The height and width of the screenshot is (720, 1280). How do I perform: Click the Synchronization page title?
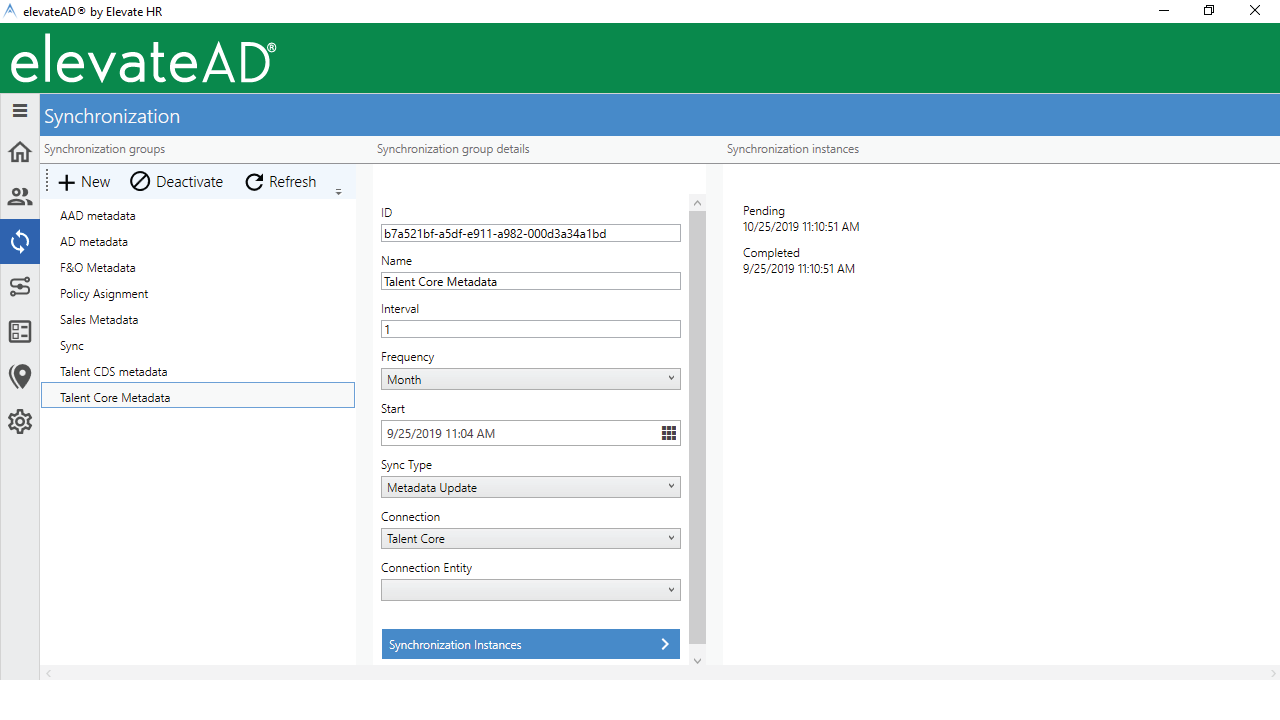click(112, 116)
